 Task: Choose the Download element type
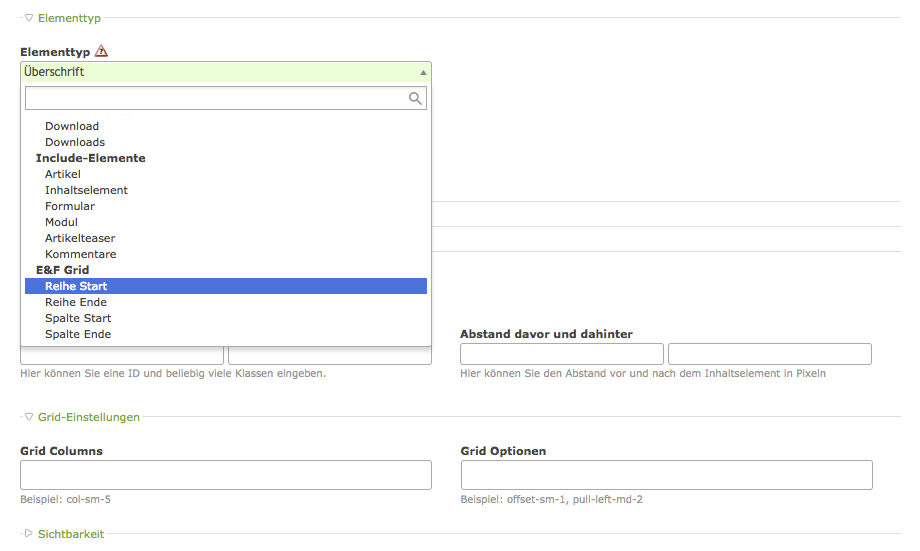pos(72,126)
